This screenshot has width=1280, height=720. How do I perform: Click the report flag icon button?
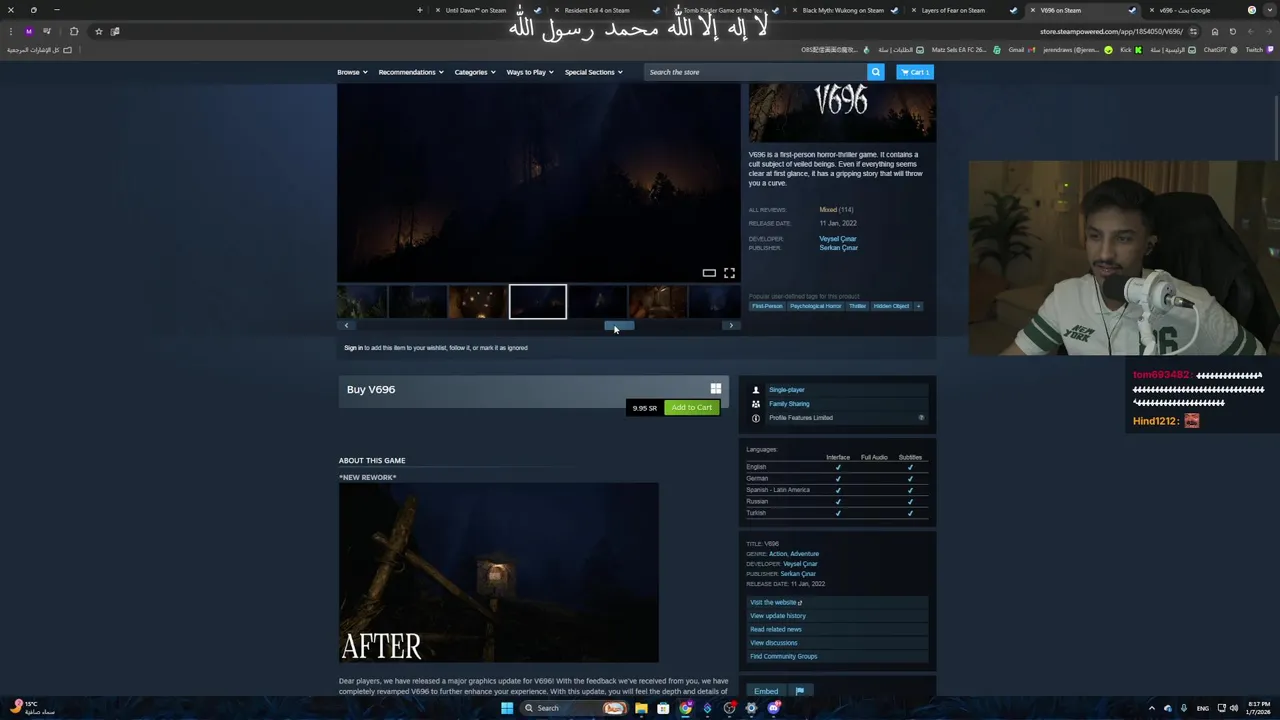tap(799, 691)
